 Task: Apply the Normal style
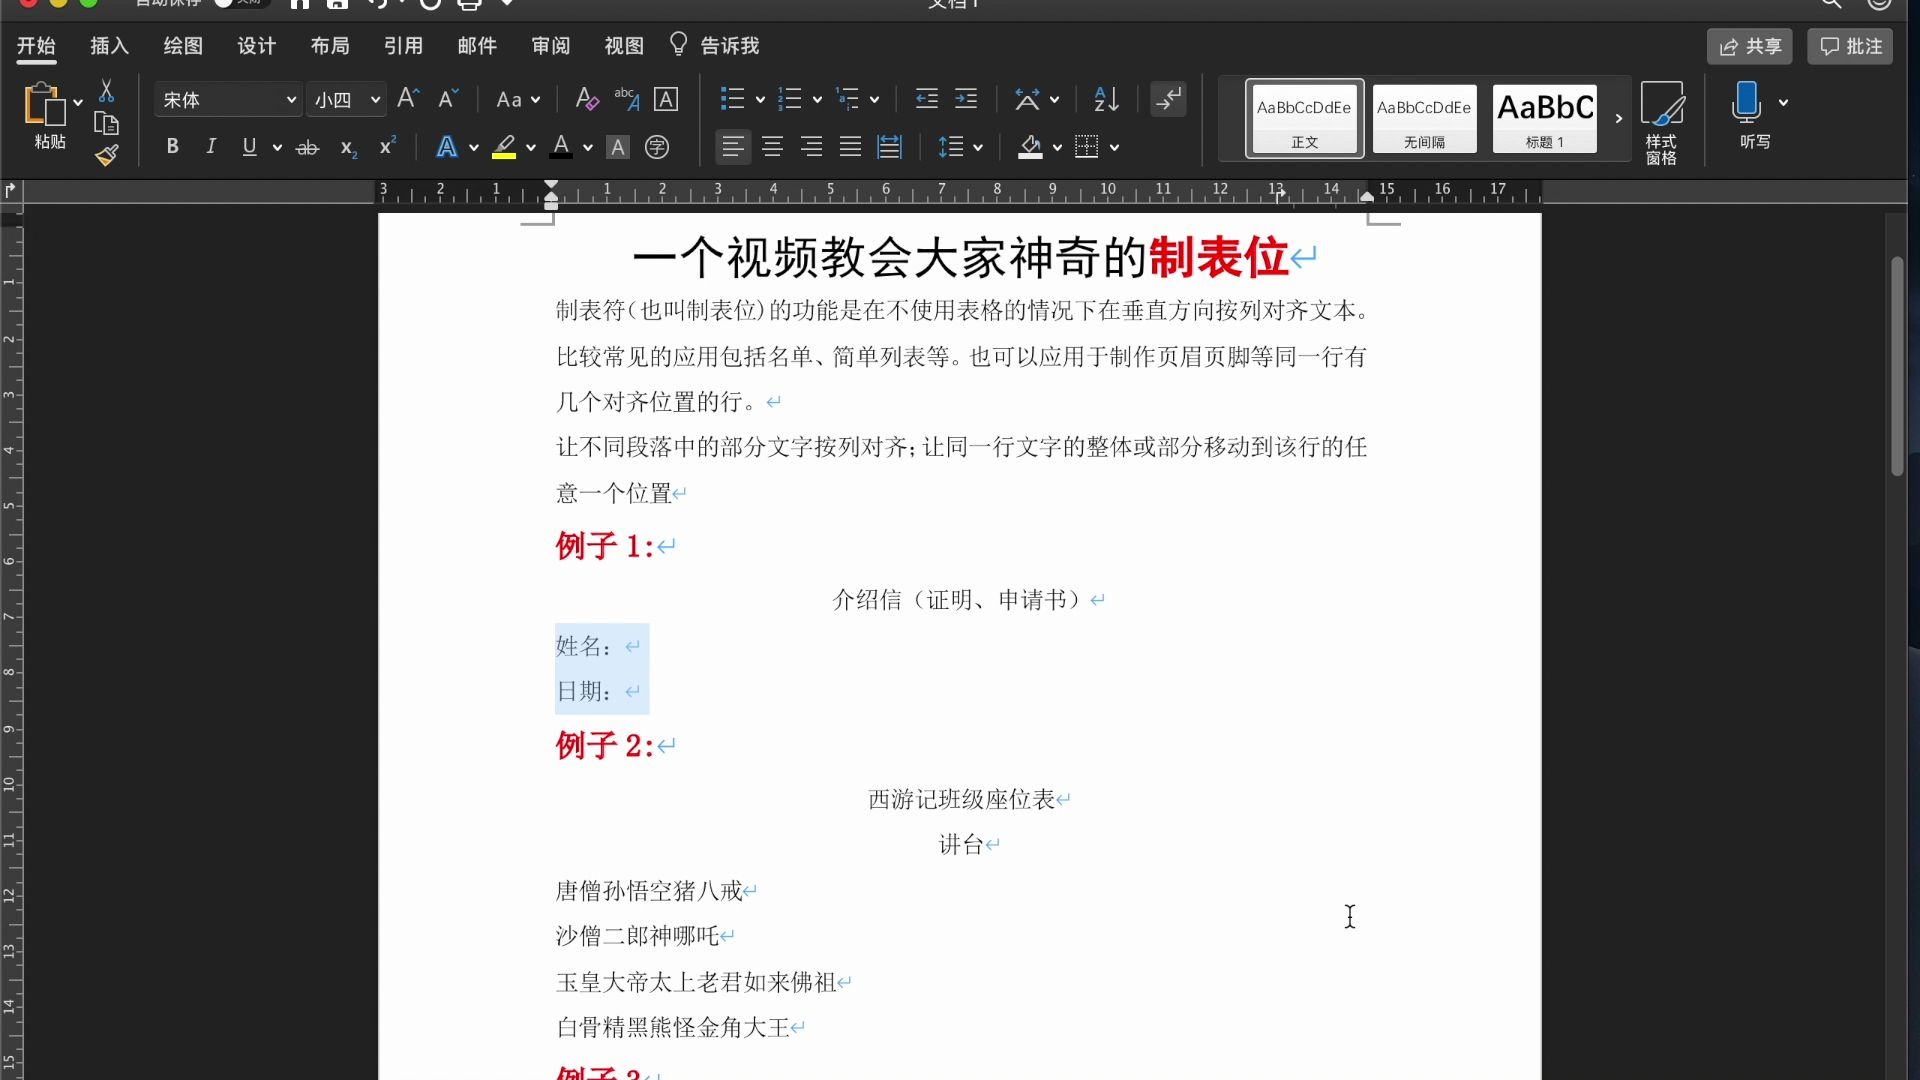pos(1304,118)
